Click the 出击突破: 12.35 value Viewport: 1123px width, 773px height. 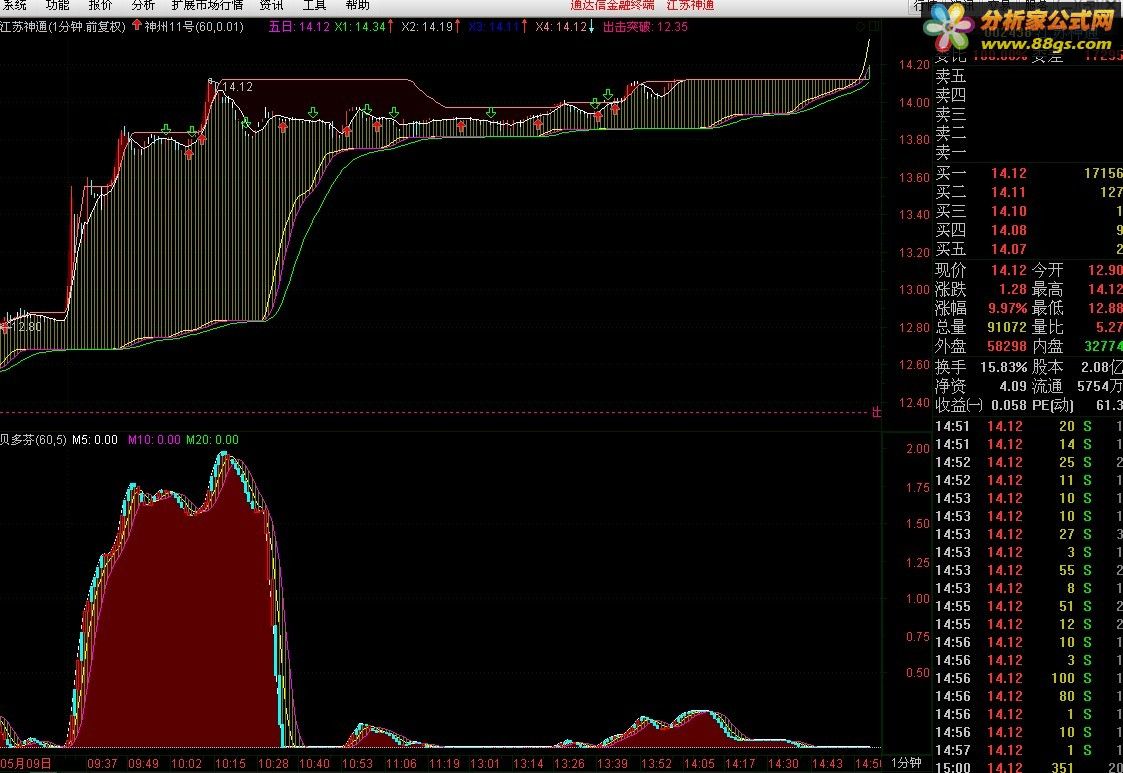tap(645, 27)
